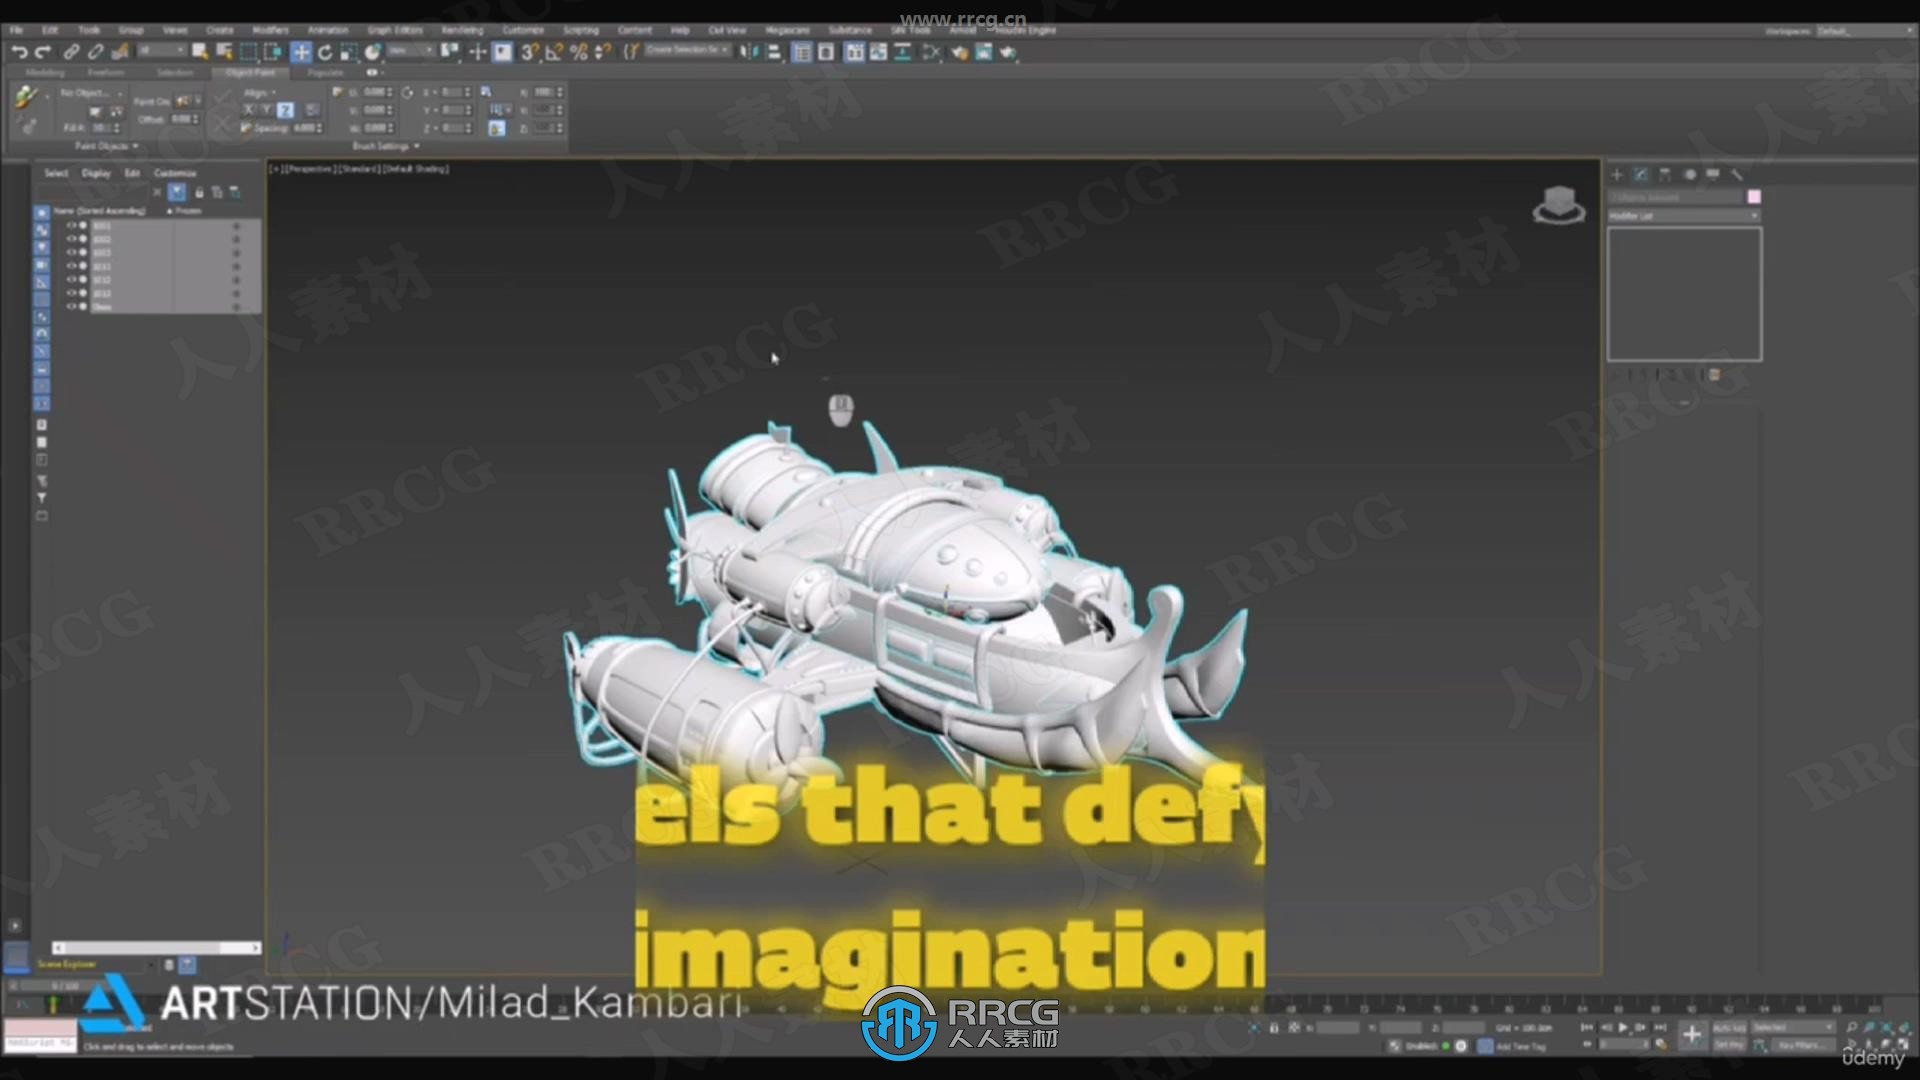This screenshot has width=1920, height=1080.
Task: Click the Align tool icon
Action: pyautogui.click(x=774, y=52)
